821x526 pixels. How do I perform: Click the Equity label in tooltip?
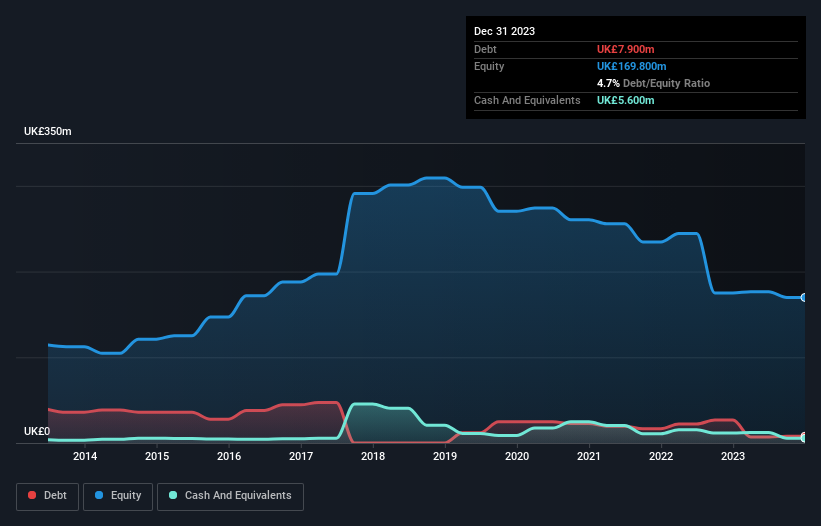pyautogui.click(x=489, y=66)
